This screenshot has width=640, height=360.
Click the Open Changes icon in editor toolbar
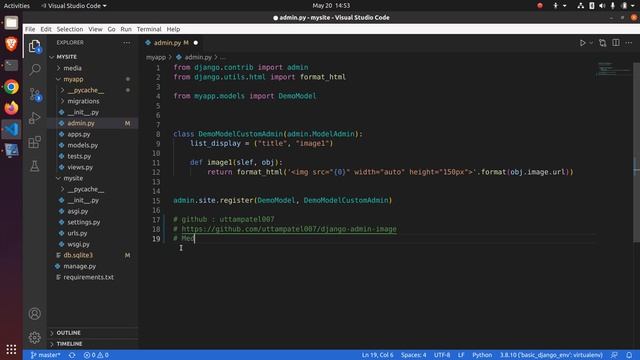[x=602, y=43]
